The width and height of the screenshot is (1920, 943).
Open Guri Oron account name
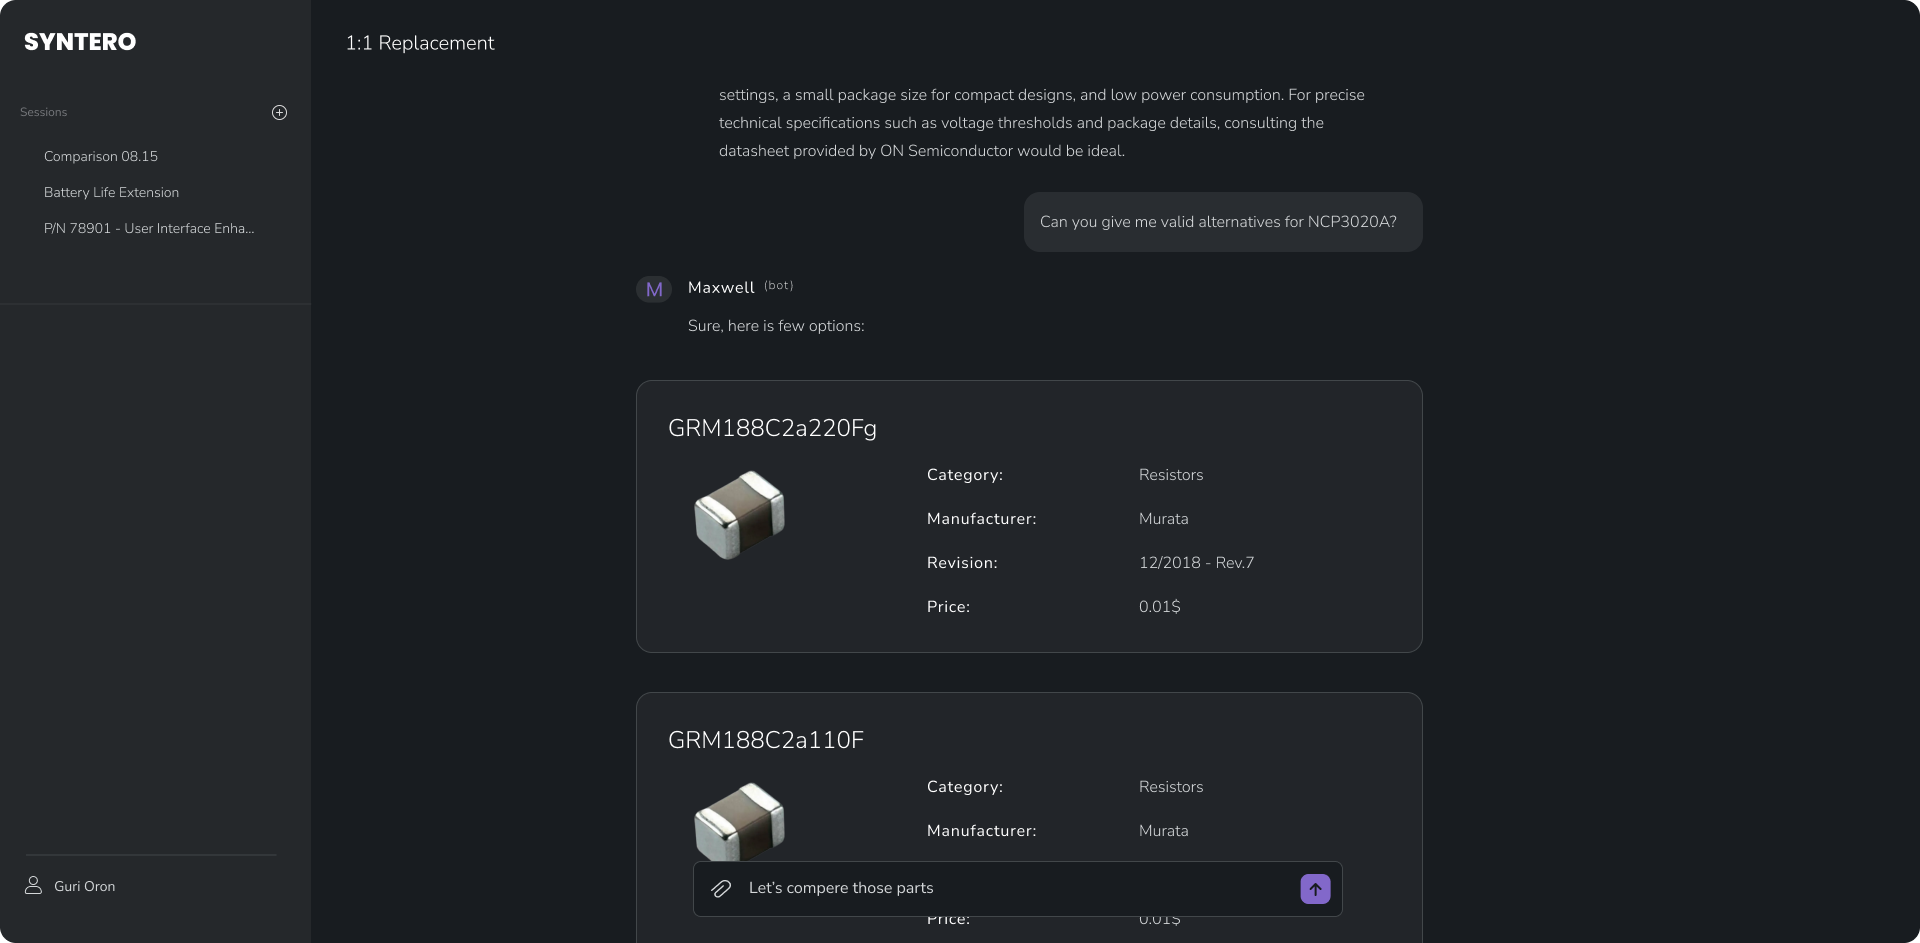[85, 887]
